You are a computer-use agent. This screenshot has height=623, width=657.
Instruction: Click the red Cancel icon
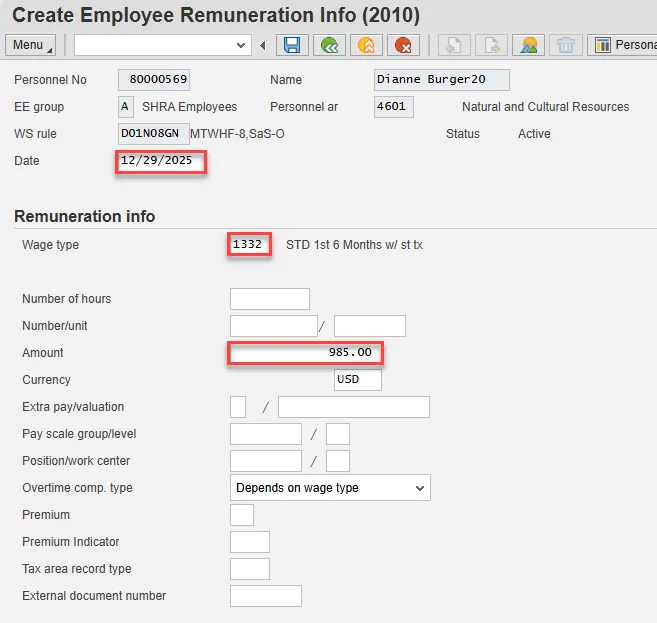click(403, 45)
